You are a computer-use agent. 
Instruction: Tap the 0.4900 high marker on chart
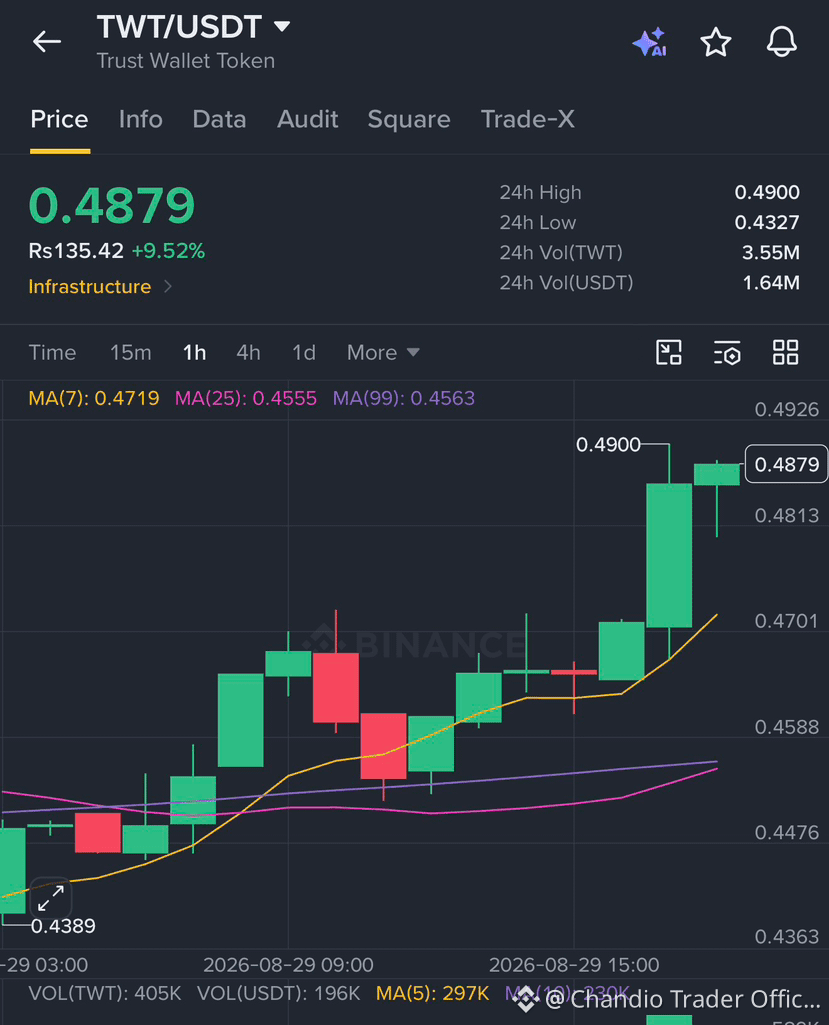pyautogui.click(x=608, y=445)
